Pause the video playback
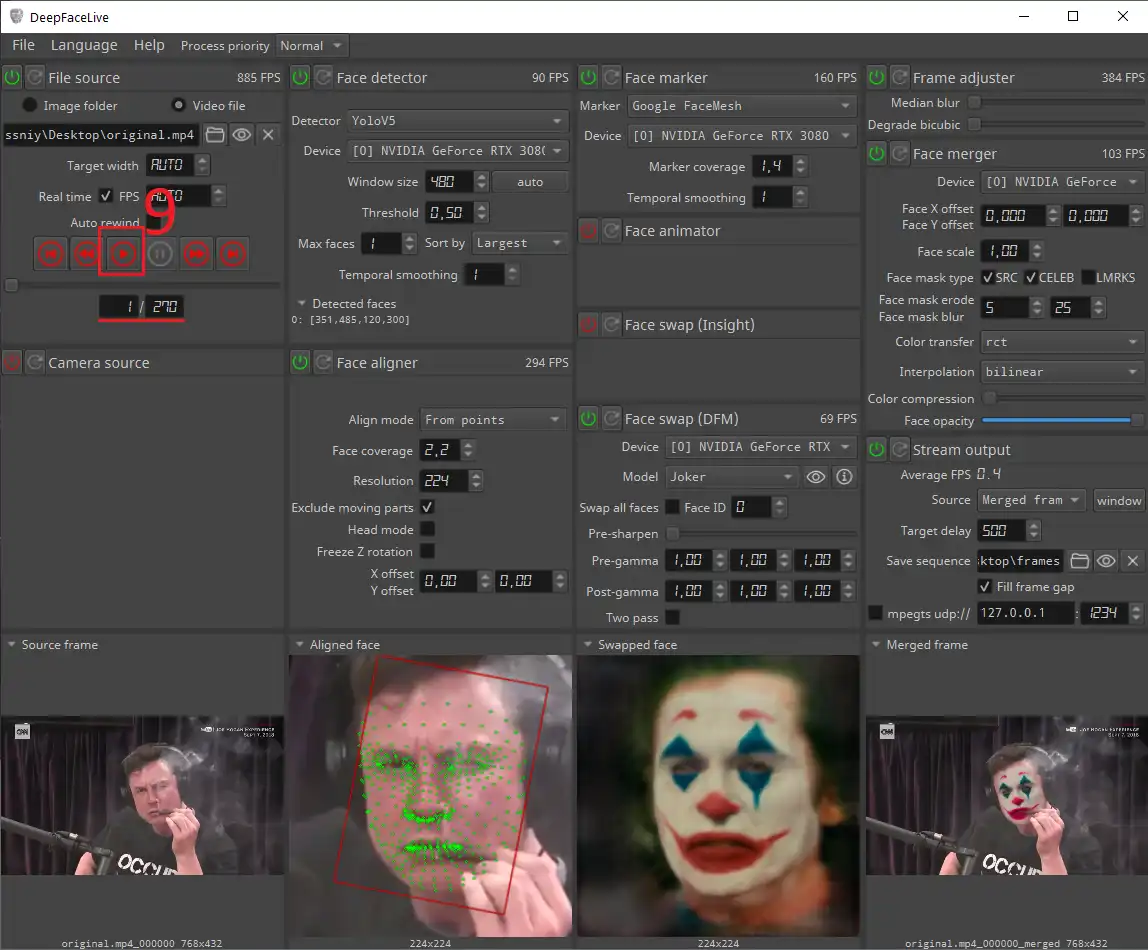This screenshot has width=1148, height=950. pyautogui.click(x=160, y=254)
